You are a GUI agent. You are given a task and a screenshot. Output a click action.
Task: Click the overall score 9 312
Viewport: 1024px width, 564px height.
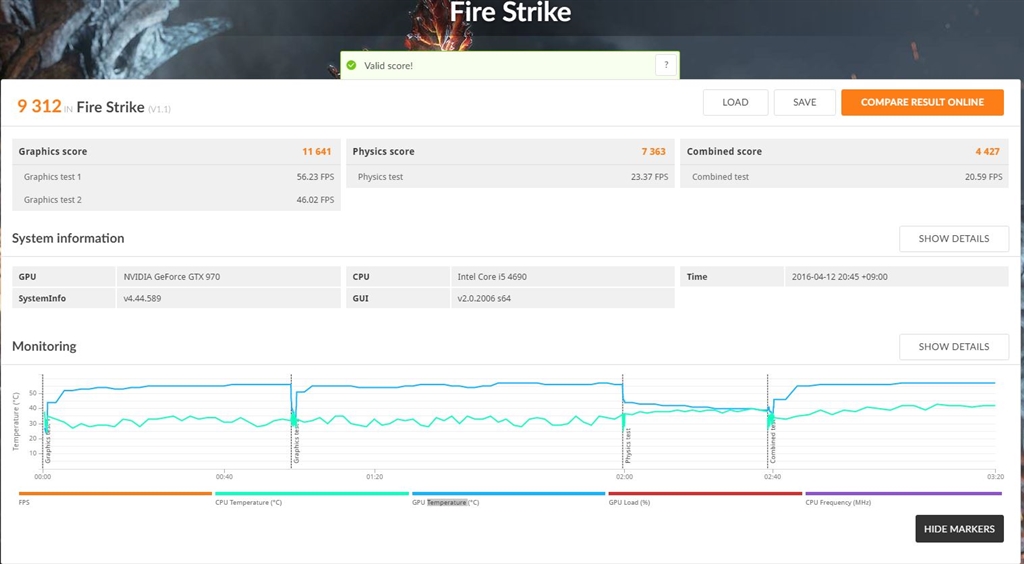point(39,106)
